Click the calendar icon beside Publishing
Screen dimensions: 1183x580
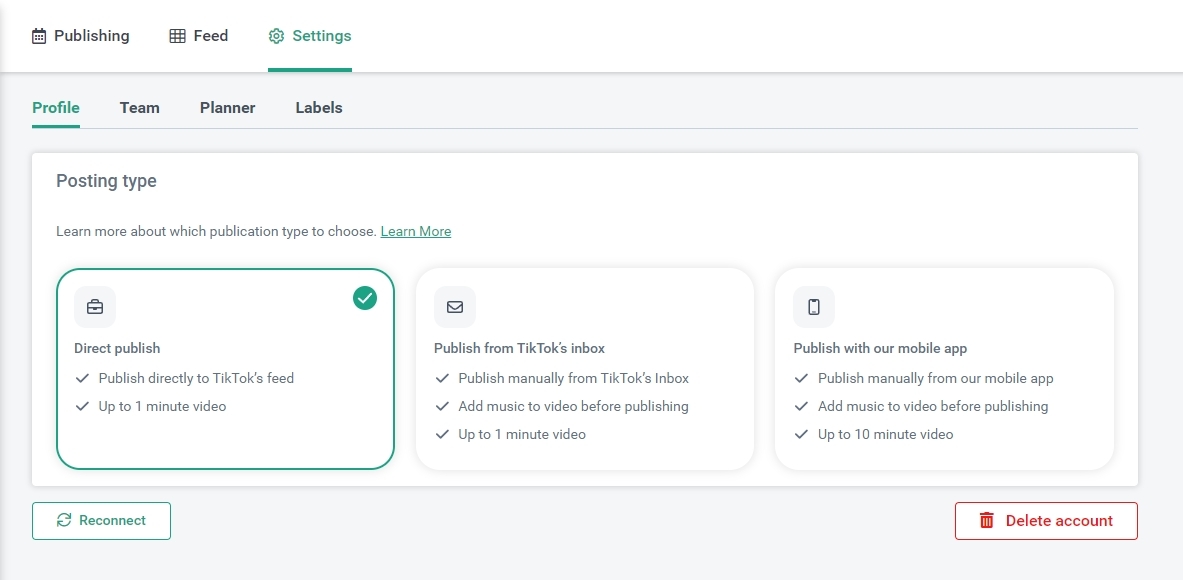tap(38, 36)
